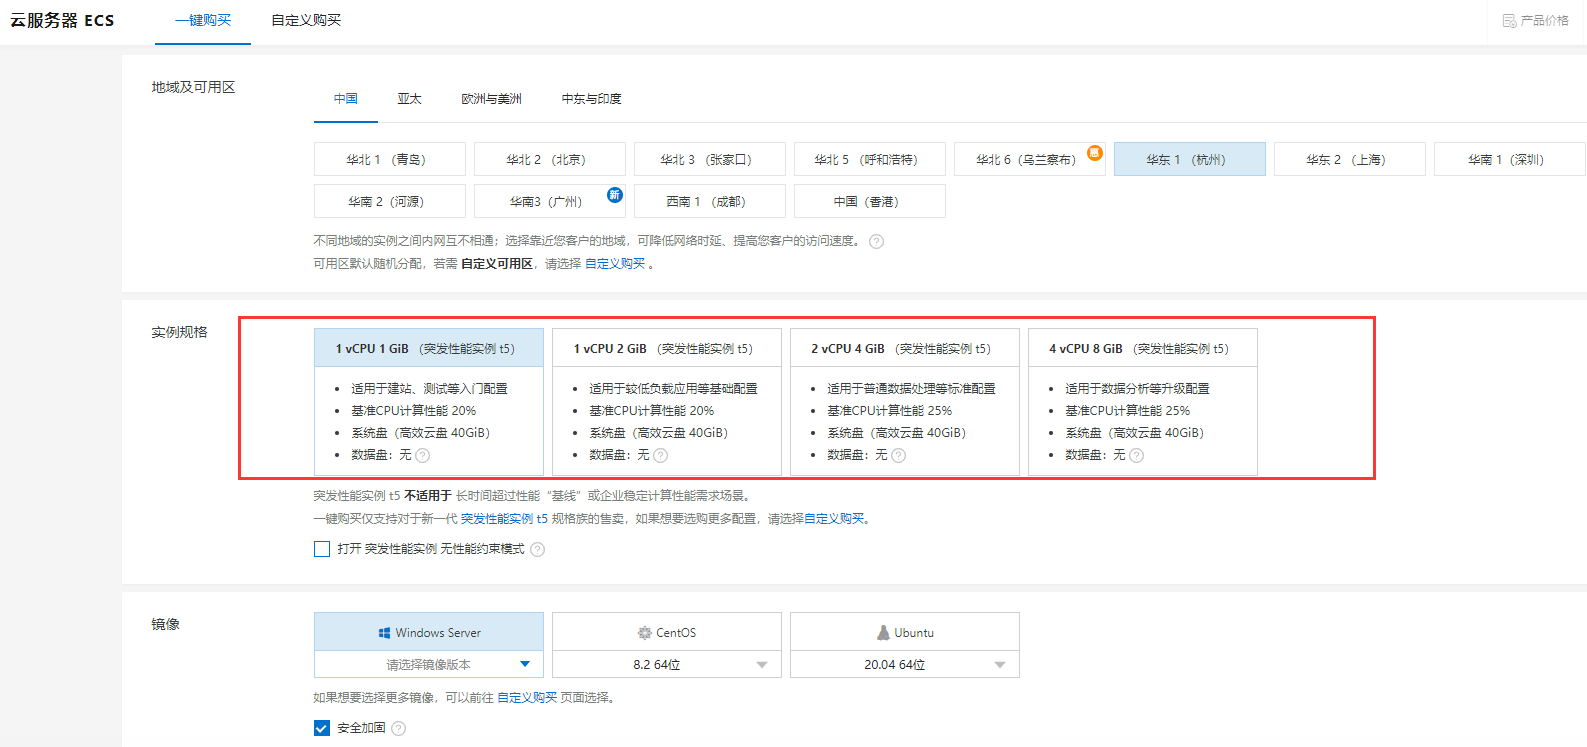Click the CentOS gear logo icon

point(645,633)
